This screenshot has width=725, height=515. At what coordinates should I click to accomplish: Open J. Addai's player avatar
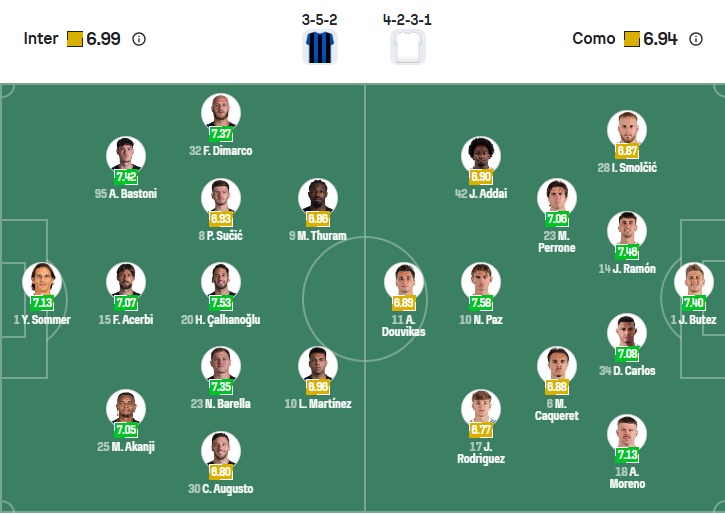click(x=481, y=156)
